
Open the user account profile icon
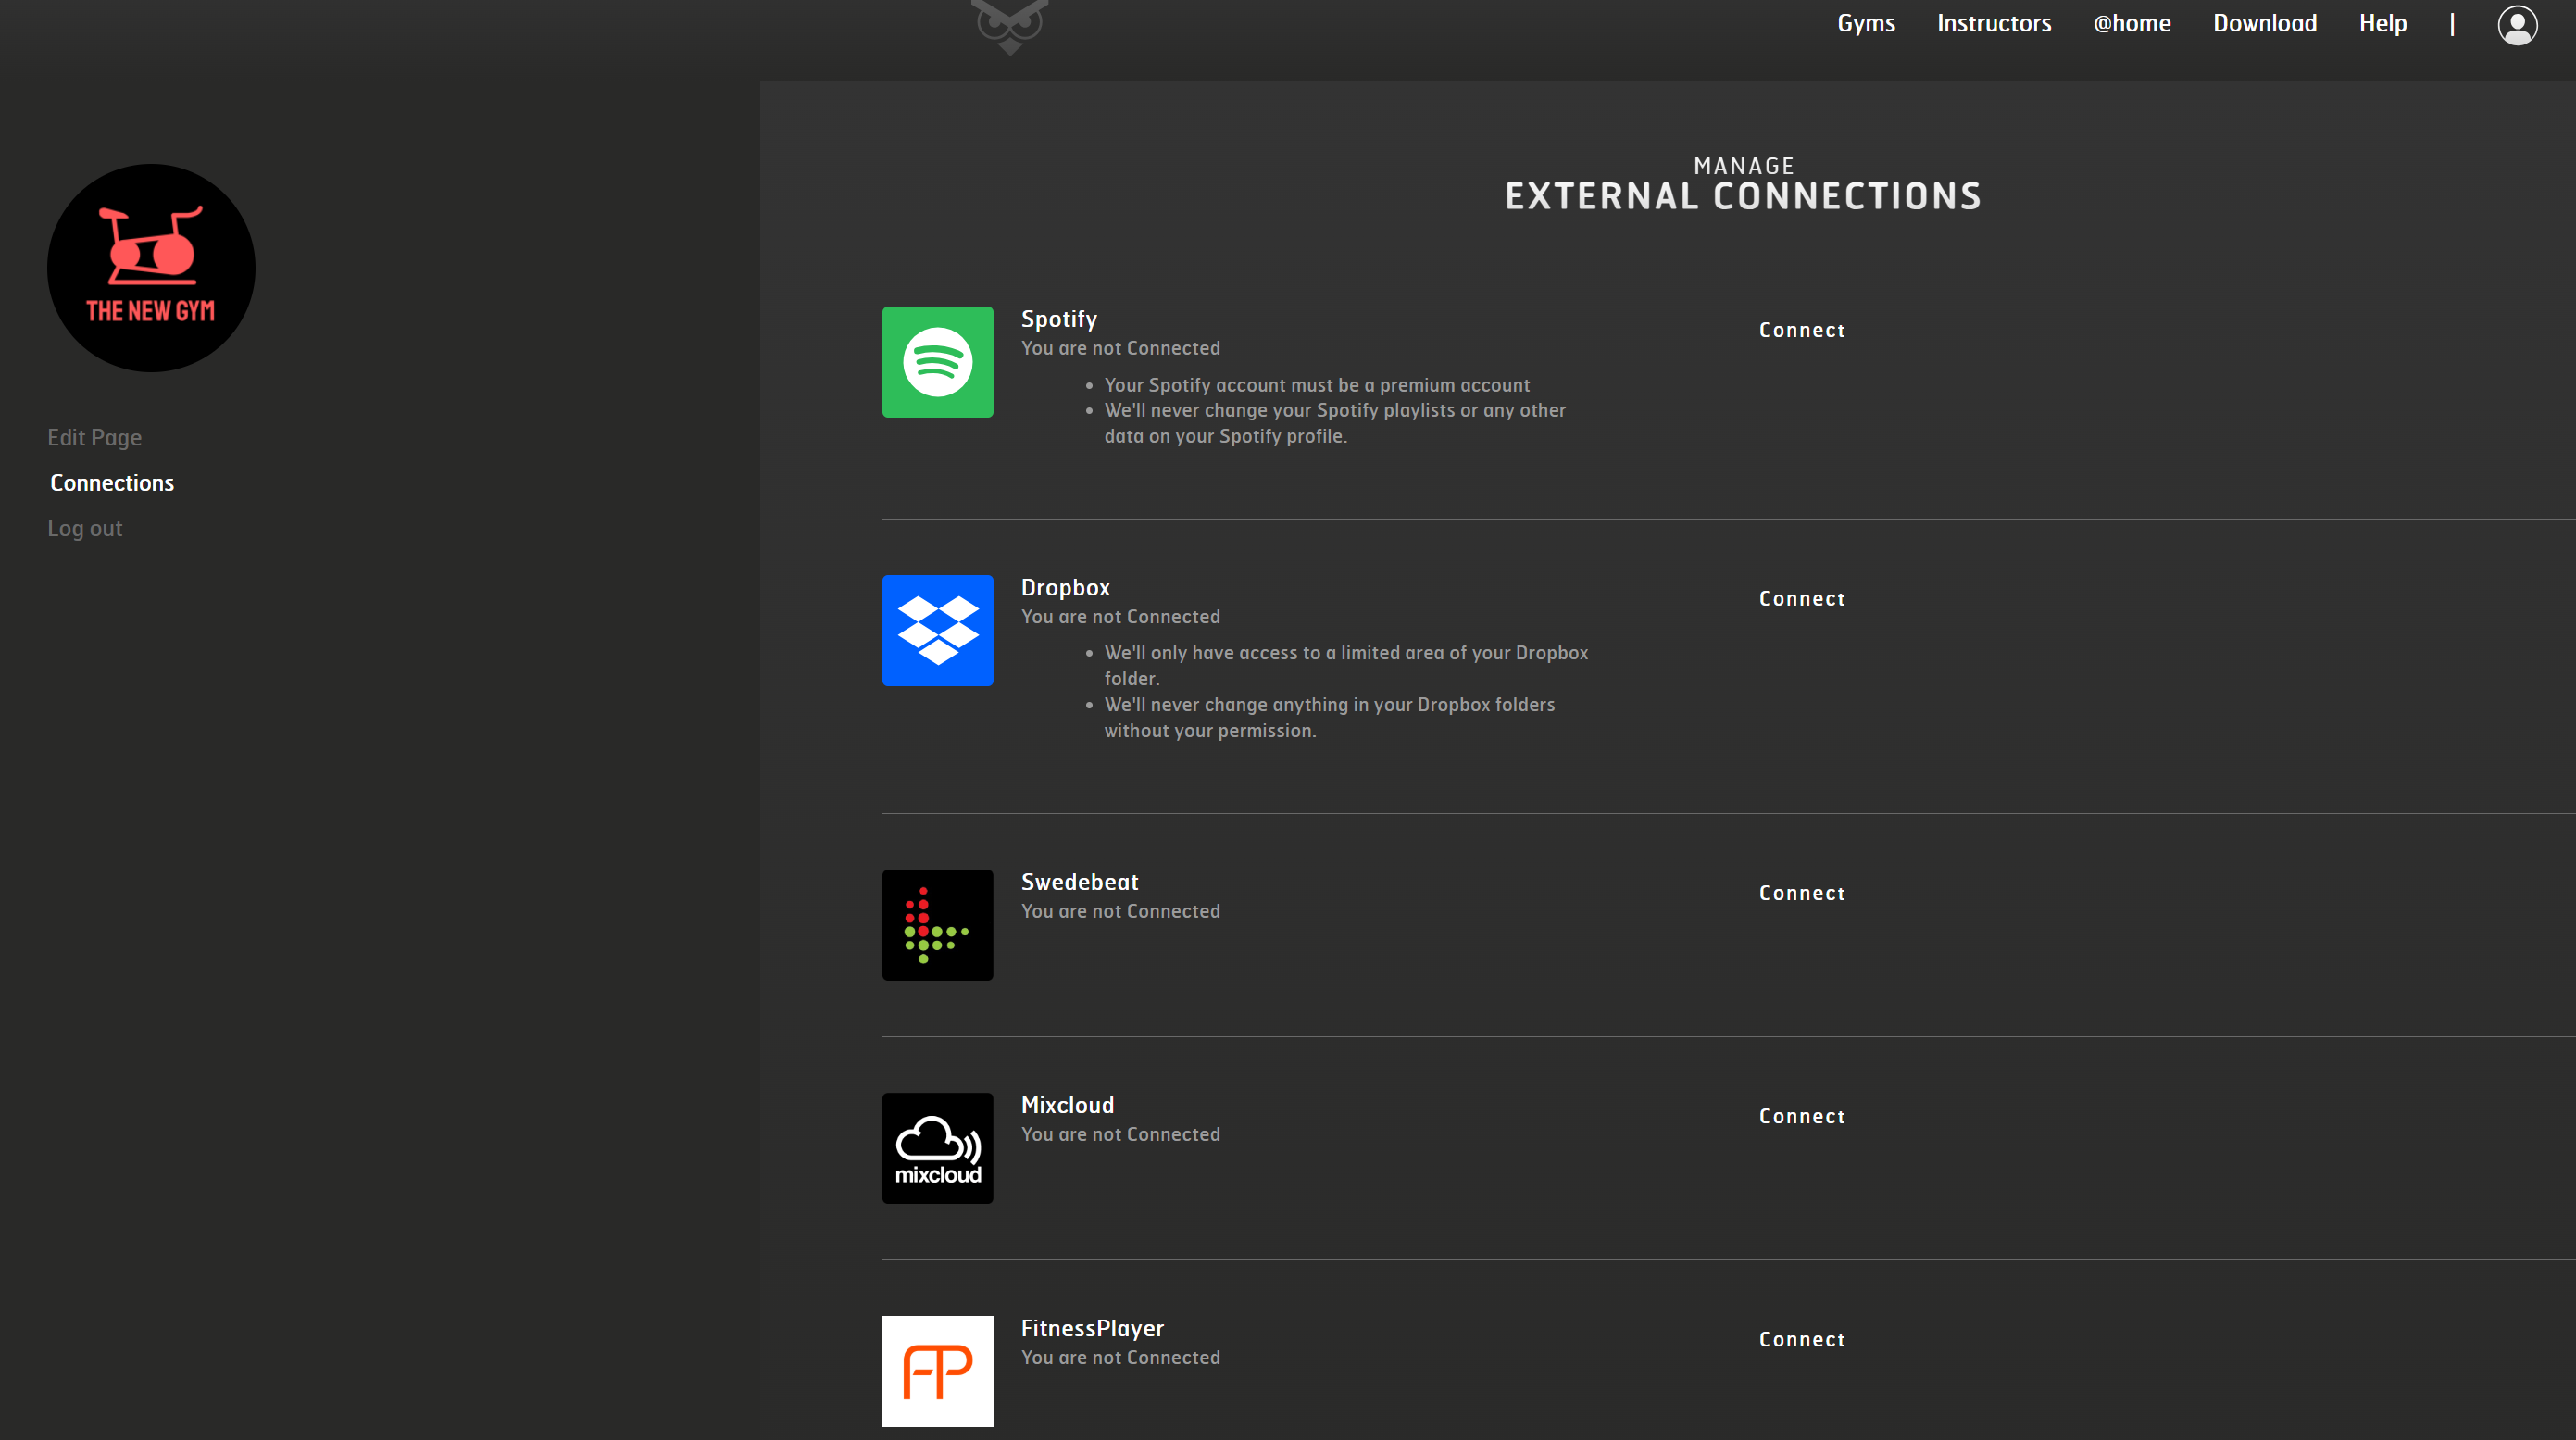pyautogui.click(x=2518, y=24)
